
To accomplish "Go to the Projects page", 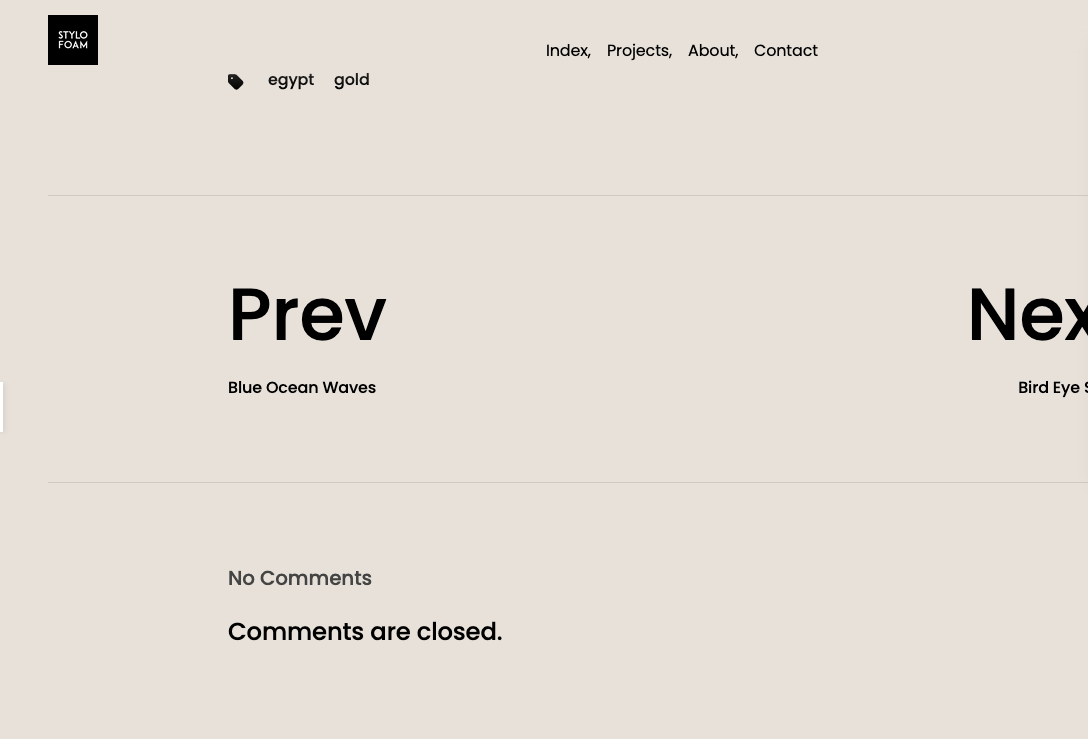I will [x=638, y=51].
